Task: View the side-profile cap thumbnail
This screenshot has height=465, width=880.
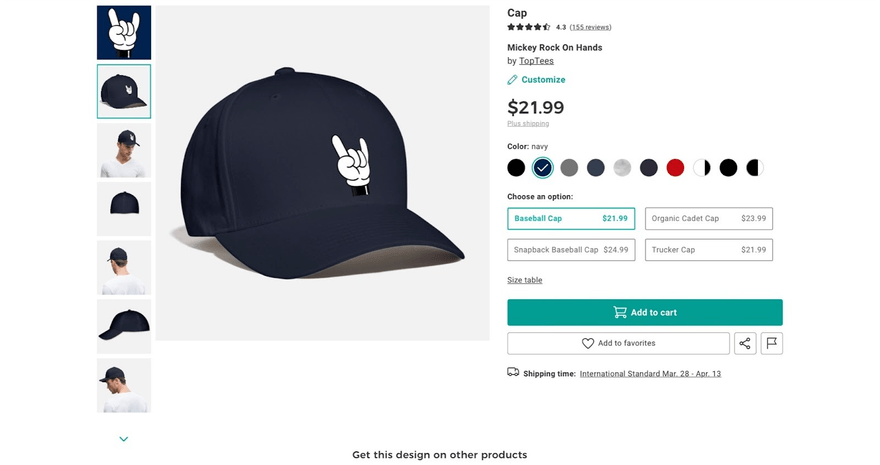Action: pyautogui.click(x=124, y=325)
